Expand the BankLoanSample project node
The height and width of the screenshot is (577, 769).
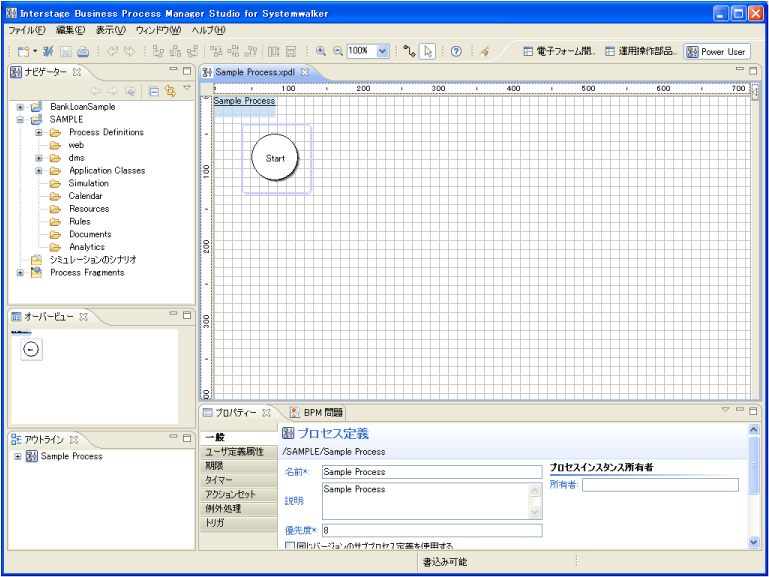pos(20,107)
